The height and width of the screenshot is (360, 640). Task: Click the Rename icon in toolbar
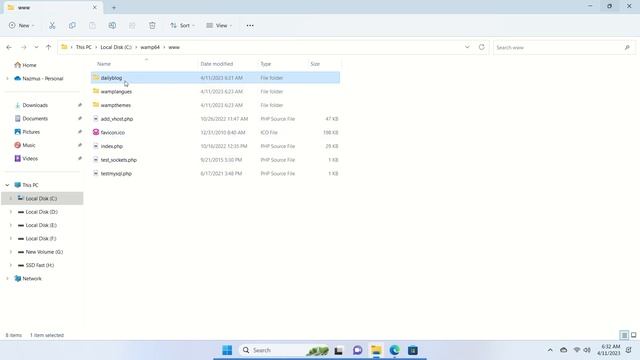tap(112, 25)
